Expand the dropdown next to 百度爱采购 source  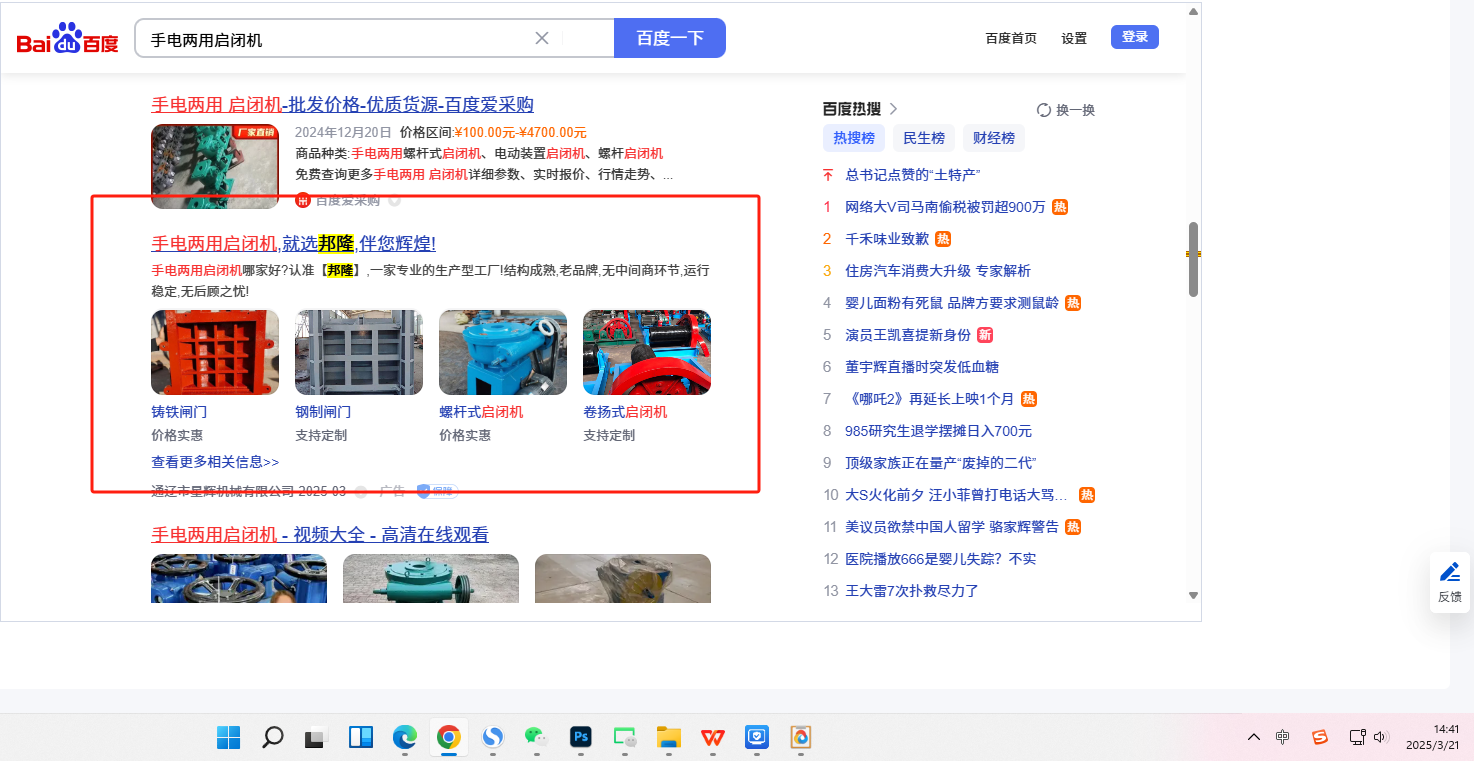click(x=394, y=200)
